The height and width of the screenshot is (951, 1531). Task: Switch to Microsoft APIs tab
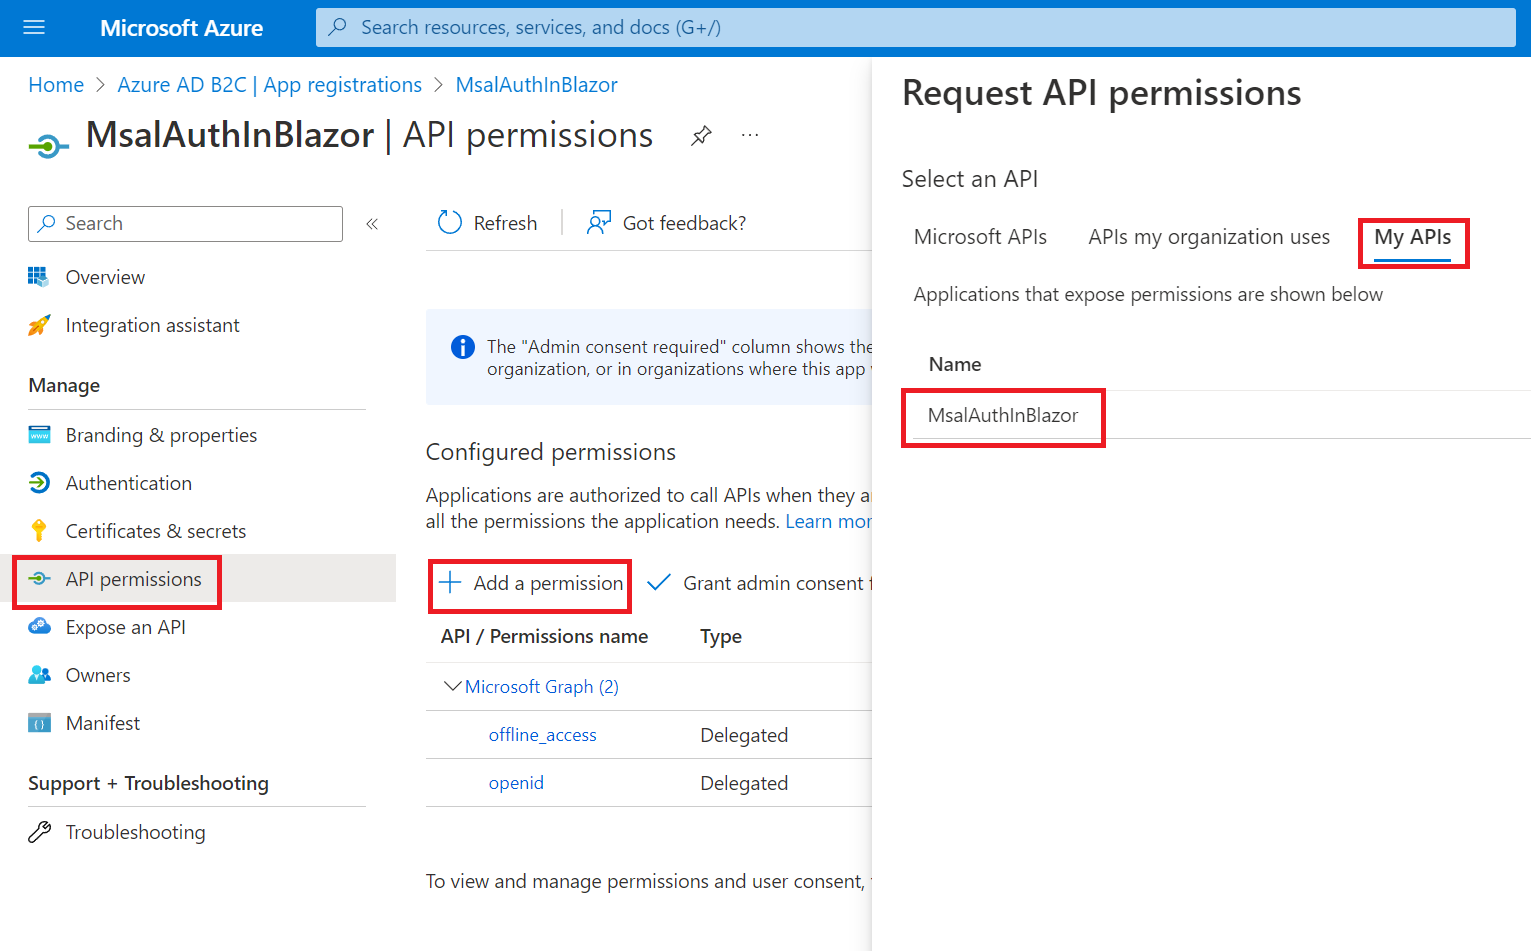pyautogui.click(x=980, y=237)
